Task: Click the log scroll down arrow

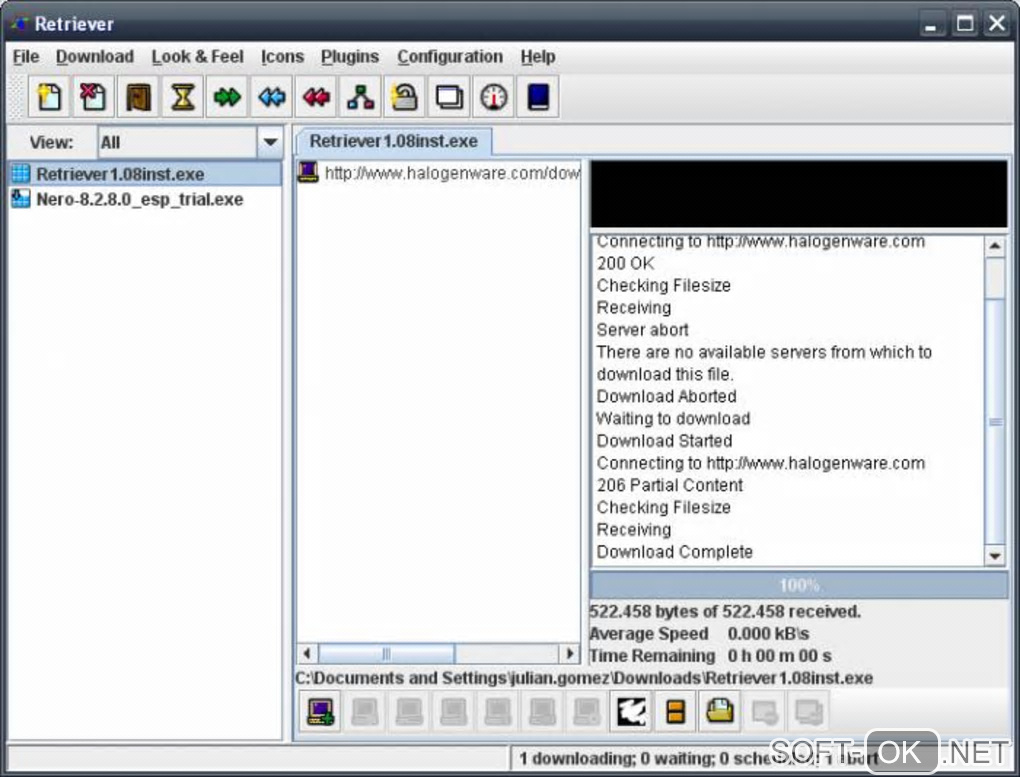Action: [995, 556]
